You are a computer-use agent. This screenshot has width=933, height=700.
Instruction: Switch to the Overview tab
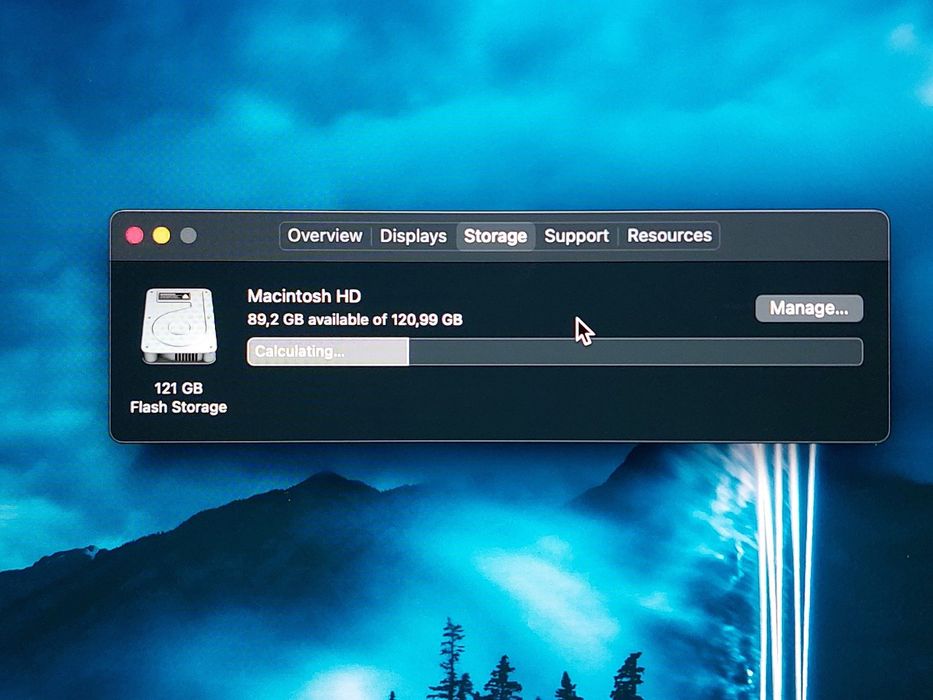coord(325,236)
